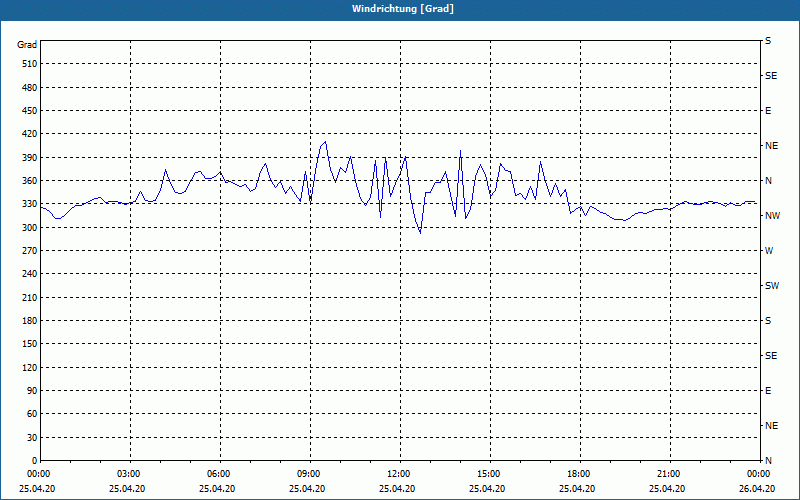Click the NE label between 420 and 390 gridlines
The width and height of the screenshot is (800, 500).
tap(772, 146)
